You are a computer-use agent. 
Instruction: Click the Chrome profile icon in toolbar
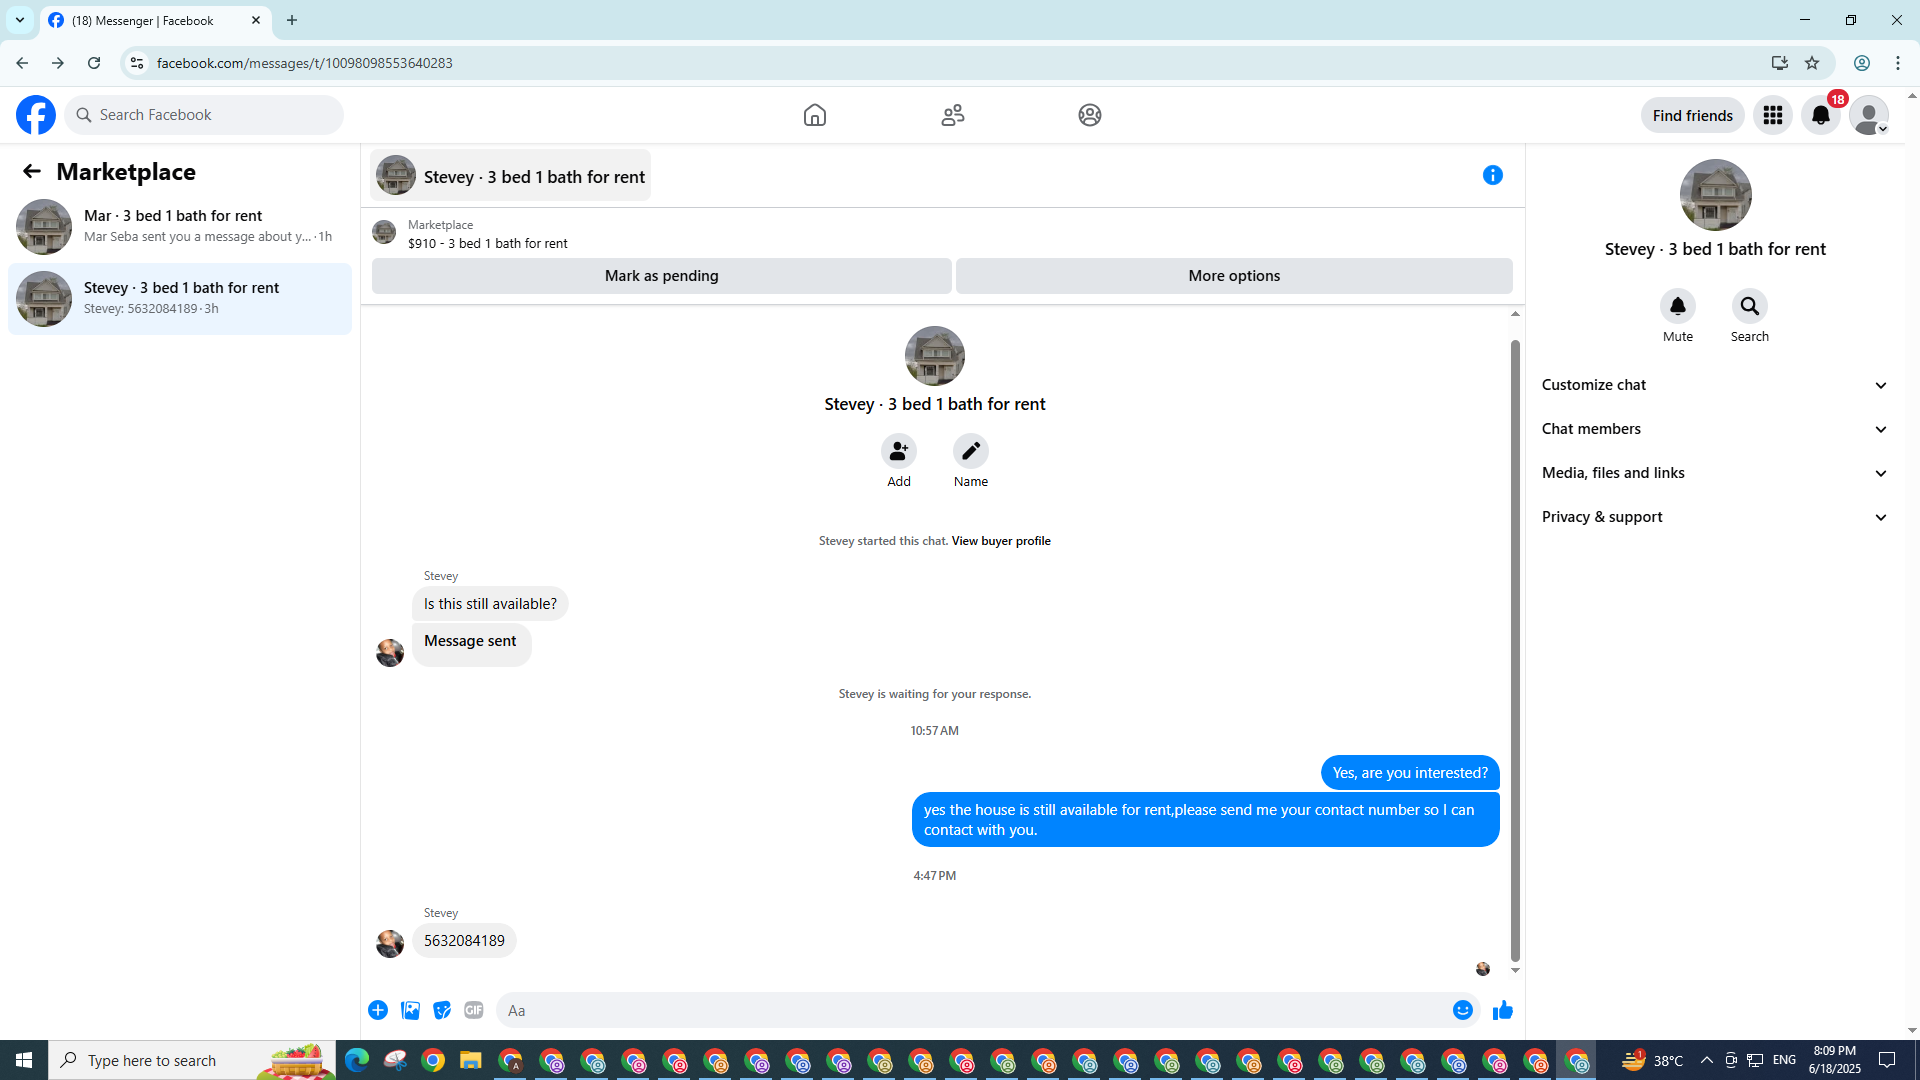[1861, 63]
